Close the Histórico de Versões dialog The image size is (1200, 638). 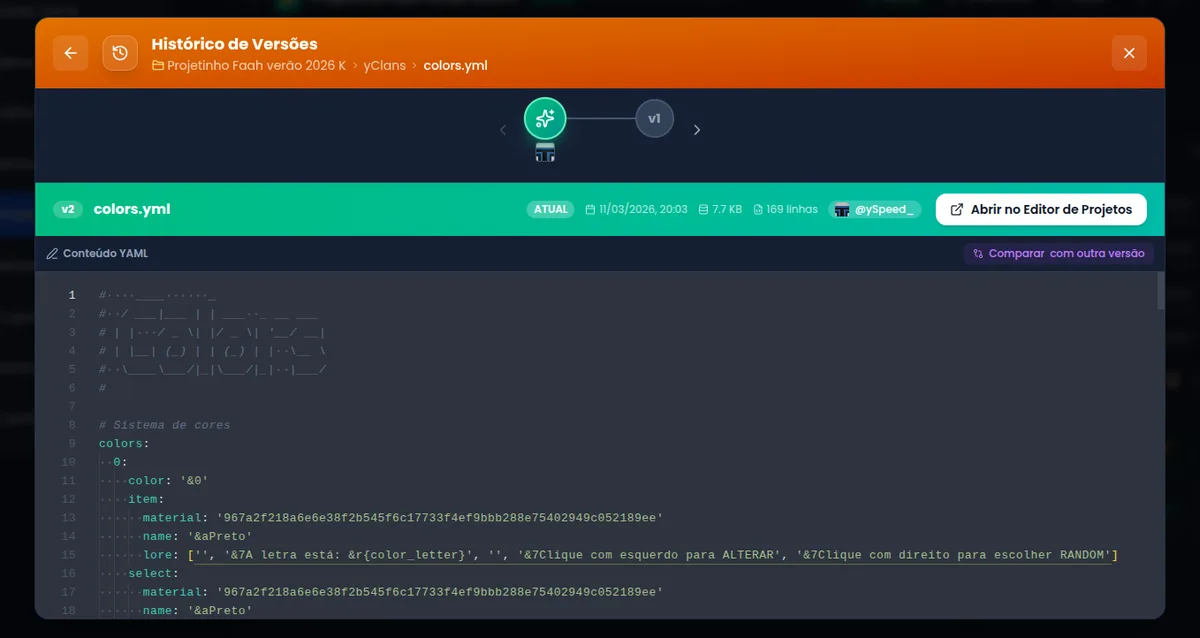pos(1129,53)
